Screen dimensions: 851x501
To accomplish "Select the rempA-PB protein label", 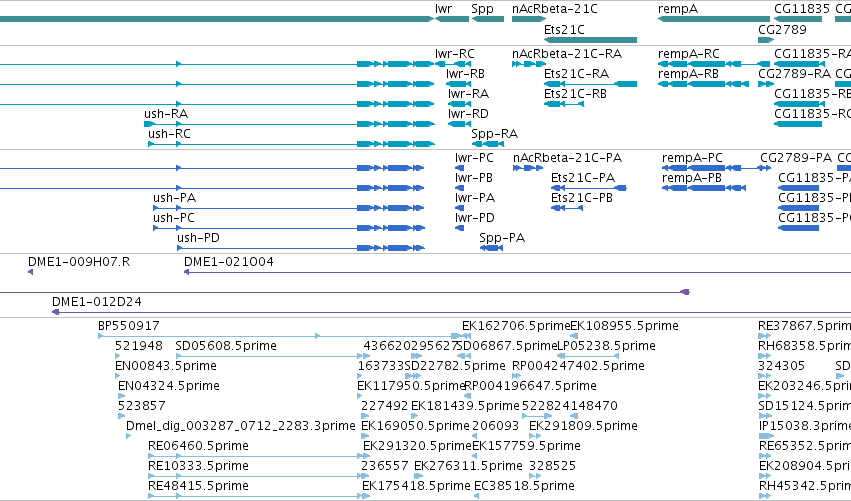I will pos(692,179).
